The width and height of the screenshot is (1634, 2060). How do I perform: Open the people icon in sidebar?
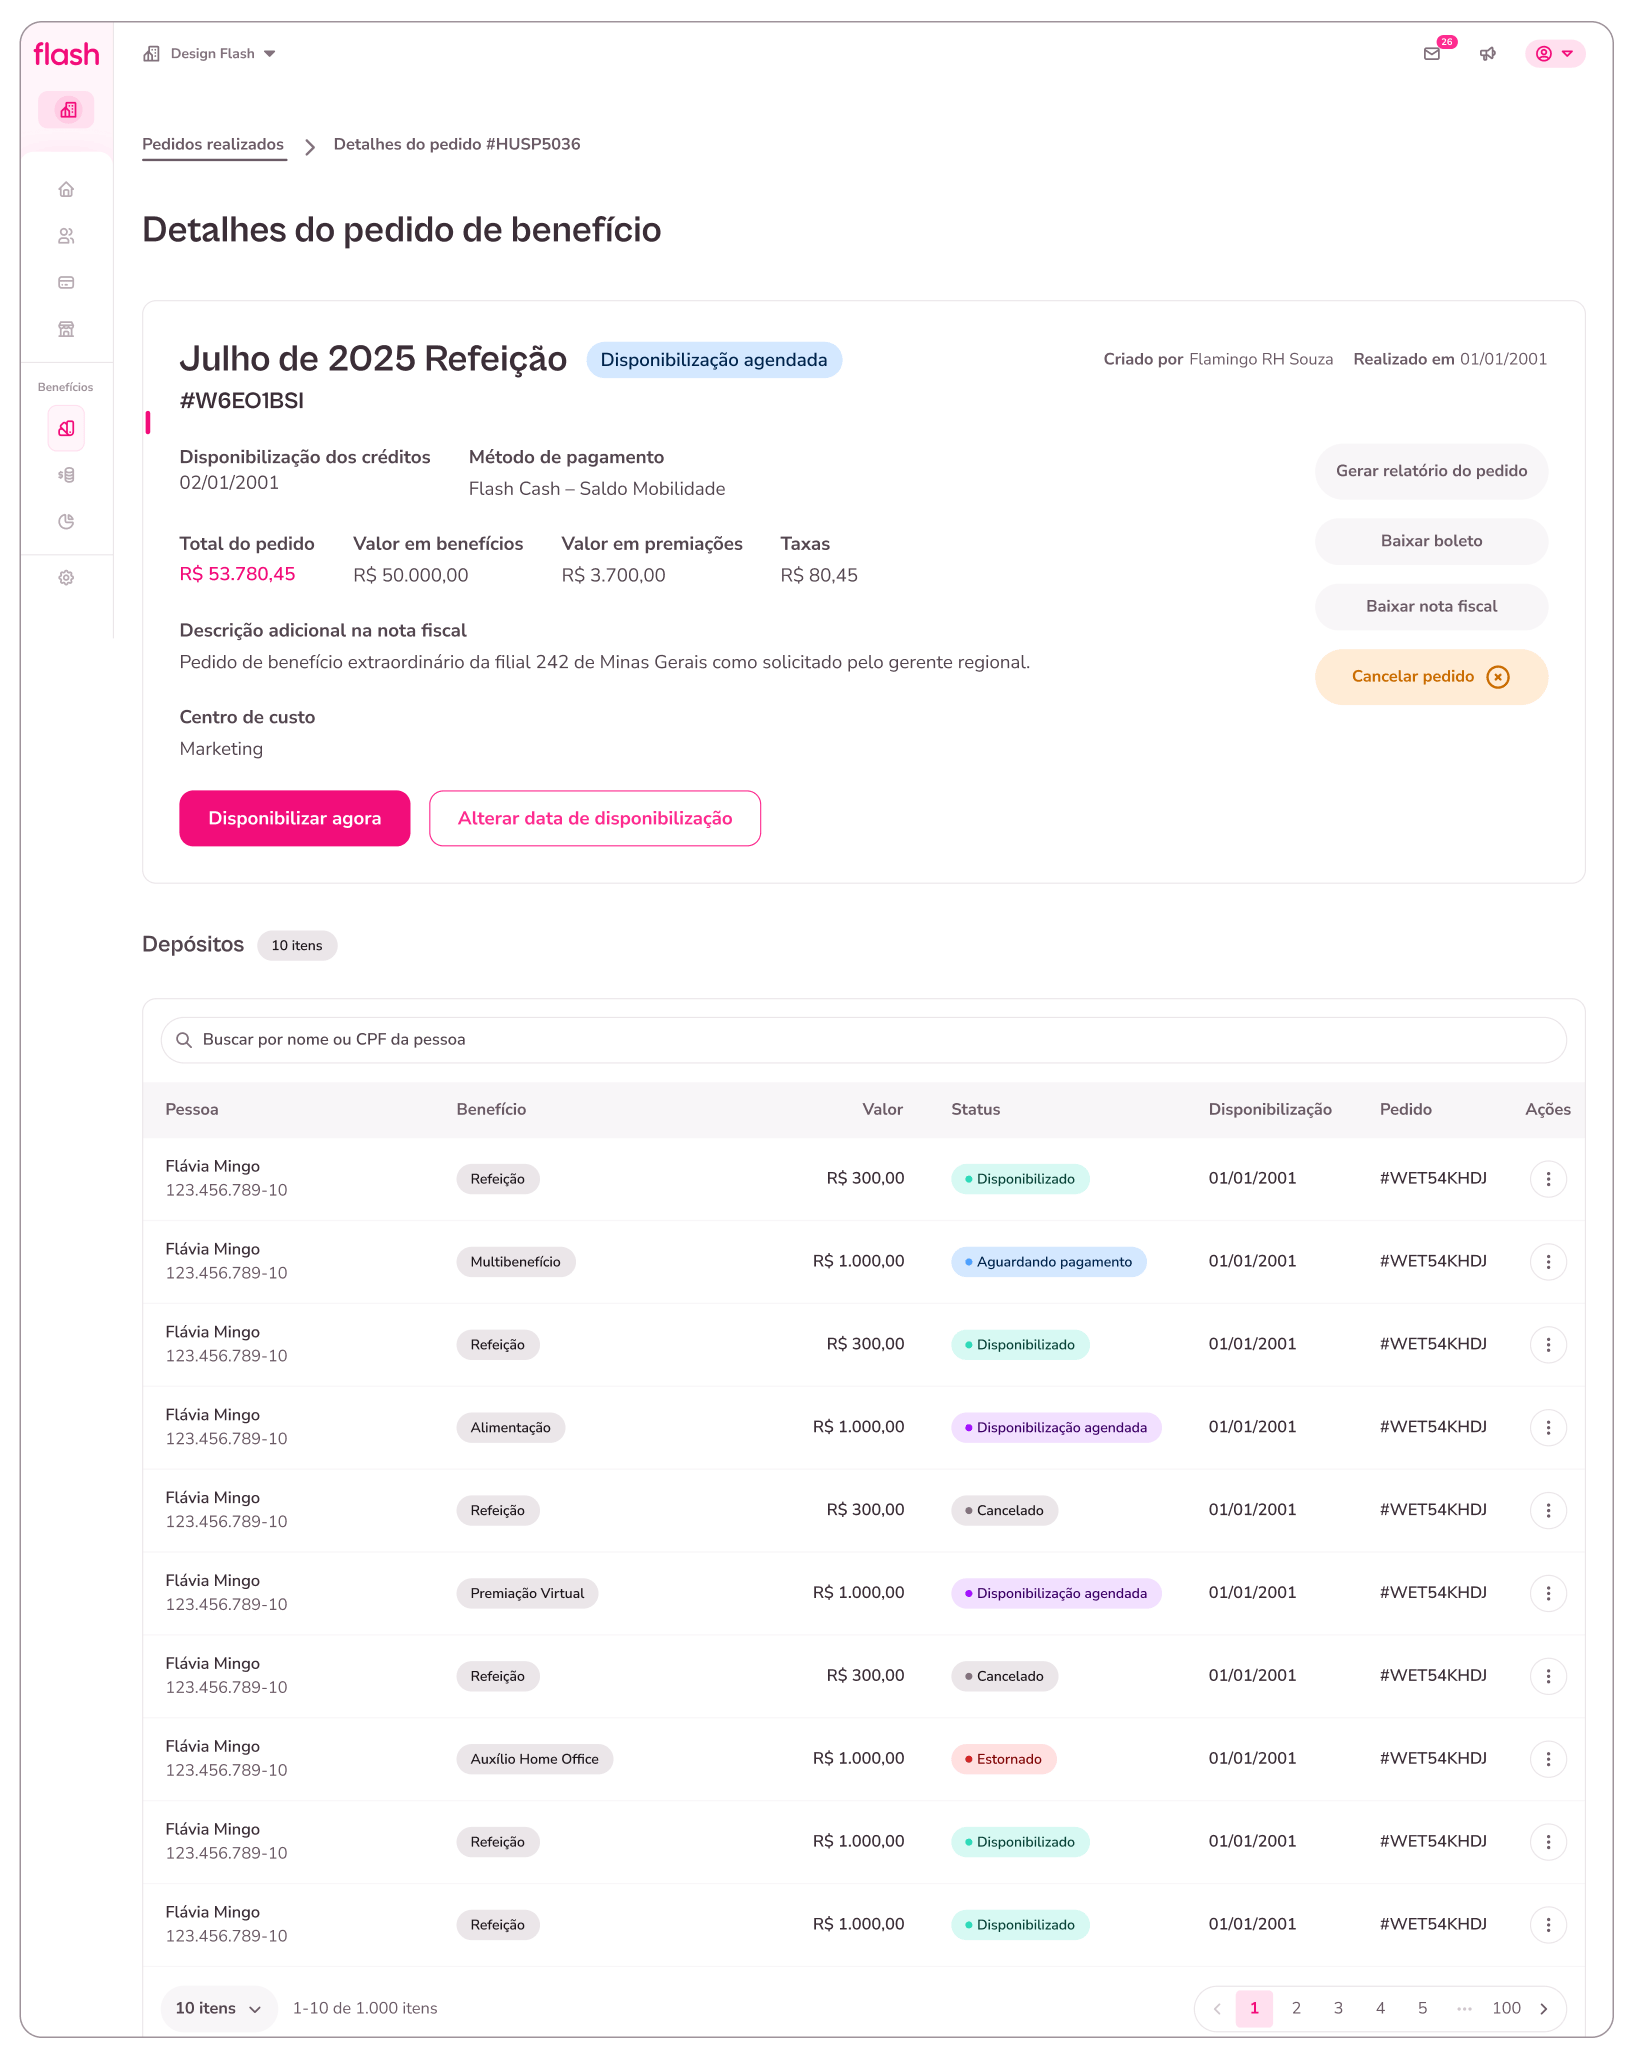tap(66, 236)
